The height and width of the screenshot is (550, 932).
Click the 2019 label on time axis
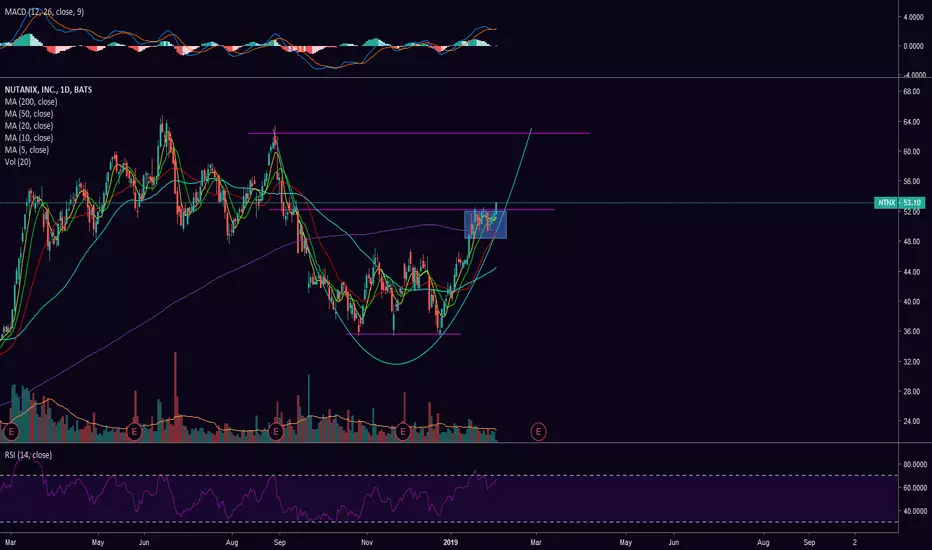click(452, 542)
